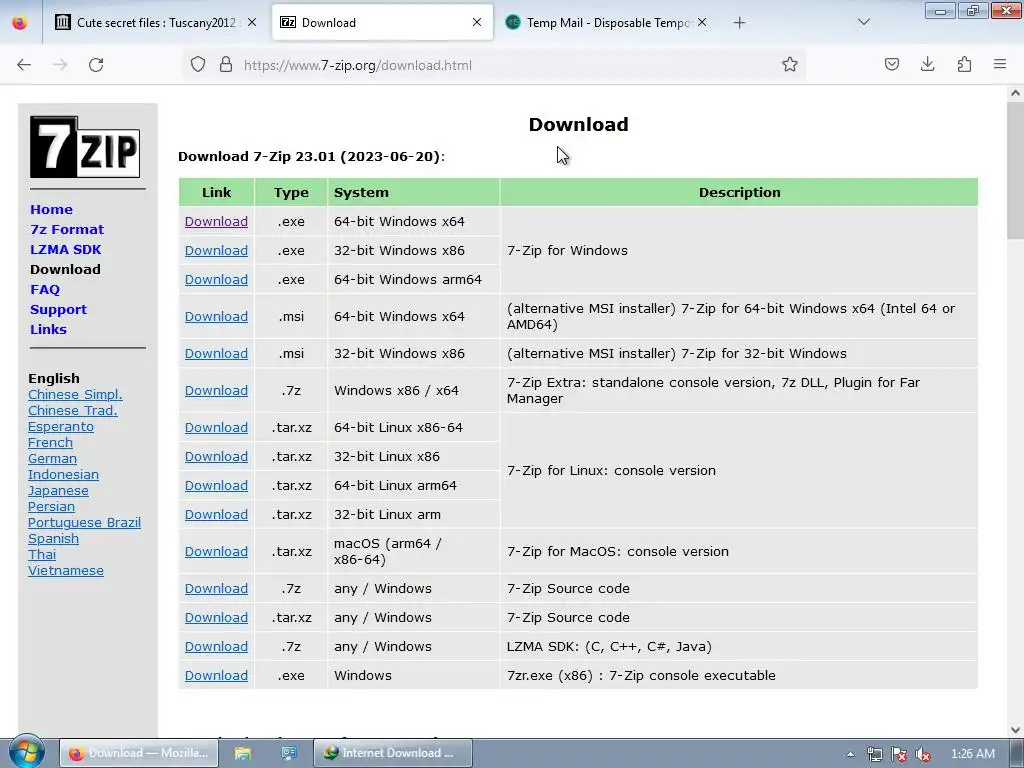1024x768 pixels.
Task: Open tracking protection shield icon
Action: [x=198, y=65]
